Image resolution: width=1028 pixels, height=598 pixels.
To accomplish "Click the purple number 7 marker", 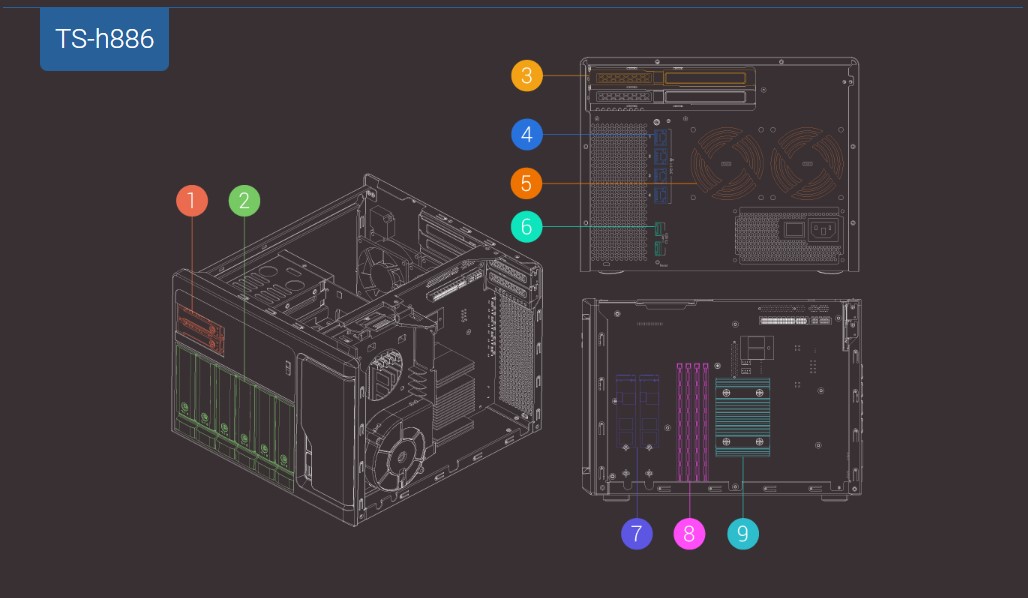I will click(636, 533).
